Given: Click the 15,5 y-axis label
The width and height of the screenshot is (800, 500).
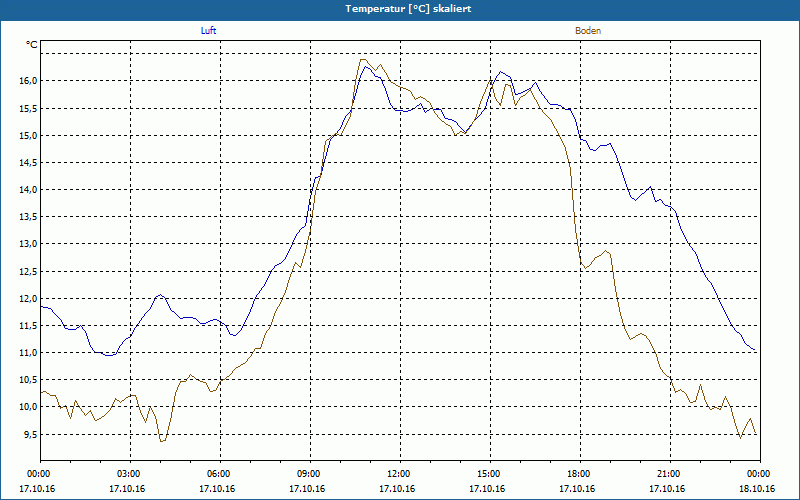Looking at the screenshot, I should 29,108.
